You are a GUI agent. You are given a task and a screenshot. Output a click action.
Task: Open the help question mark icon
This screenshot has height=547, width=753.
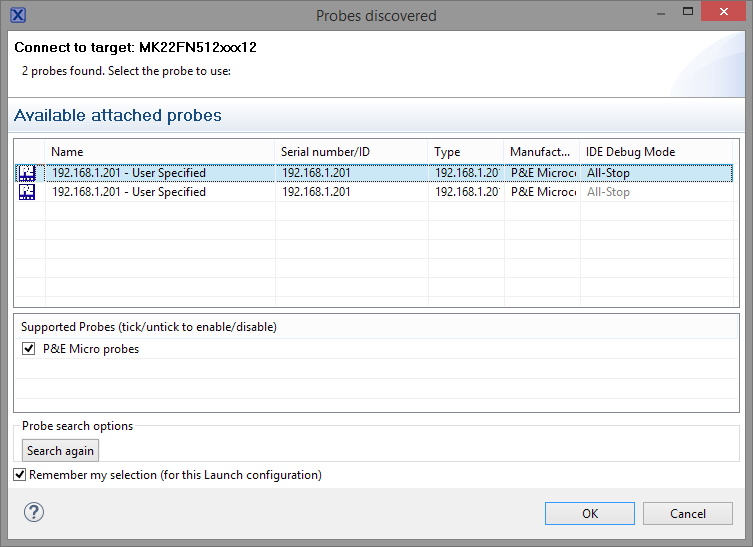point(34,513)
